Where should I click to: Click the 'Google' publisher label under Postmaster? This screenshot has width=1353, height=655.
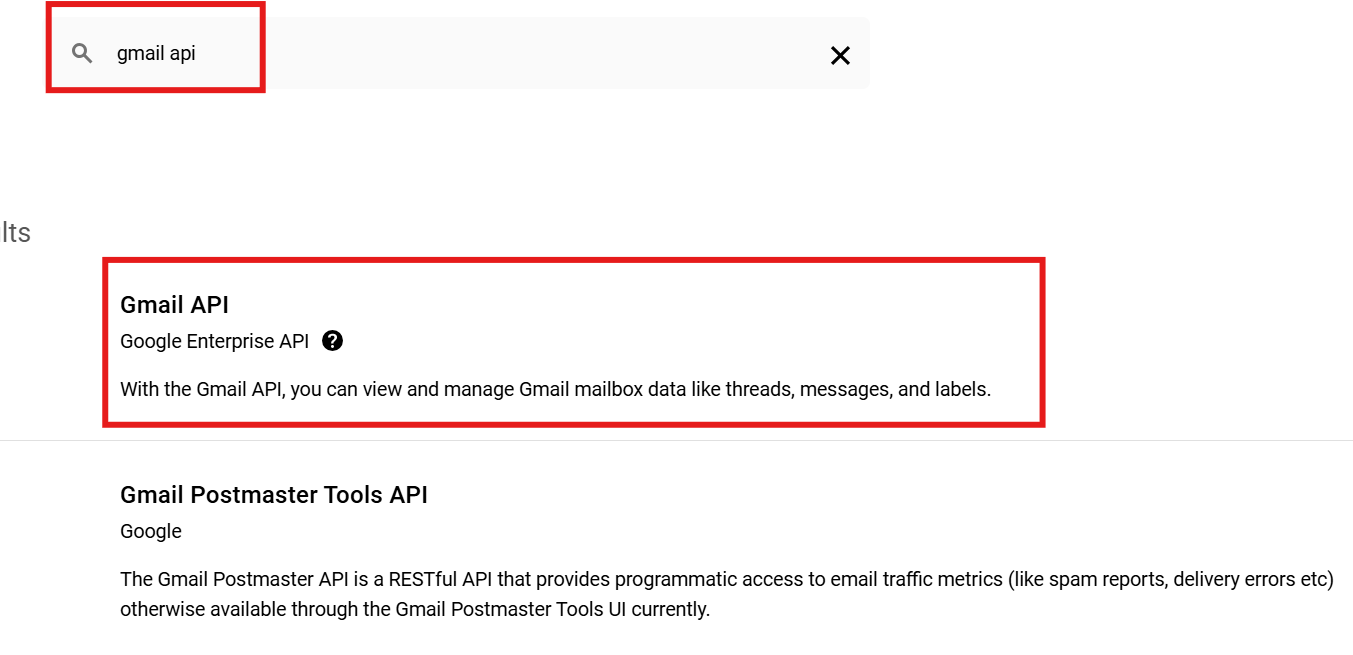pos(150,531)
